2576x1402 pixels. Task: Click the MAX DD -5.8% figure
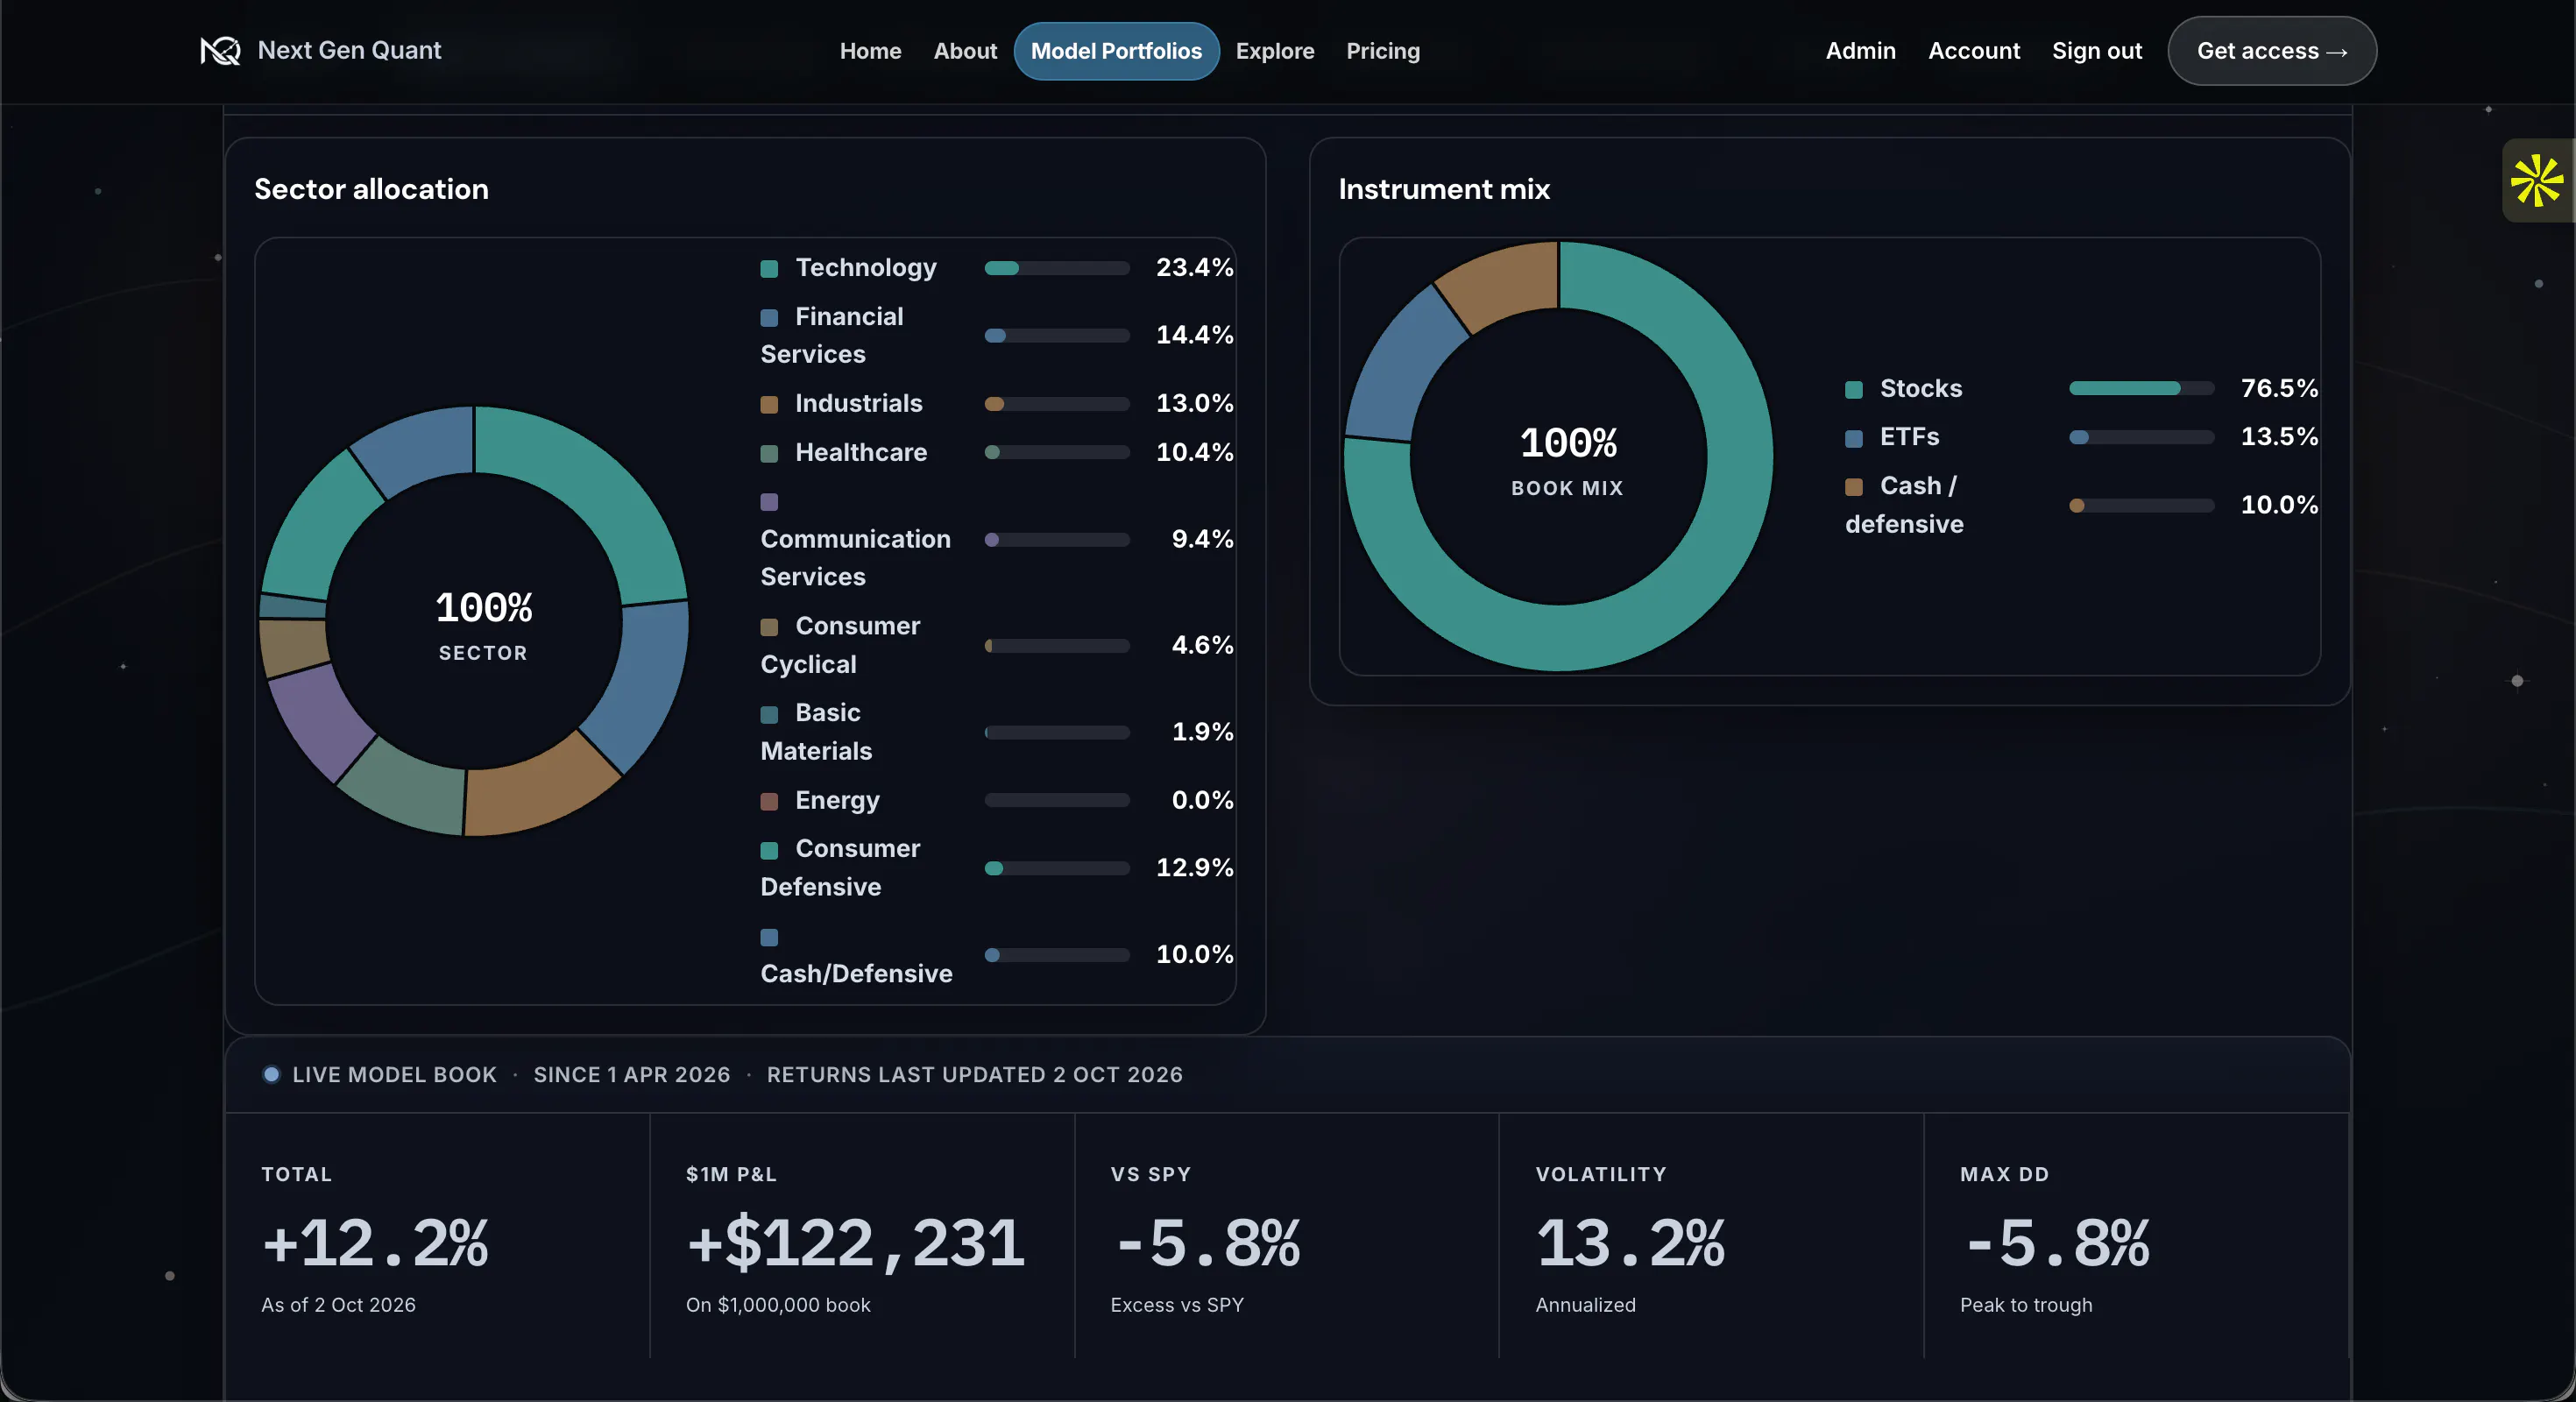pyautogui.click(x=2058, y=1242)
